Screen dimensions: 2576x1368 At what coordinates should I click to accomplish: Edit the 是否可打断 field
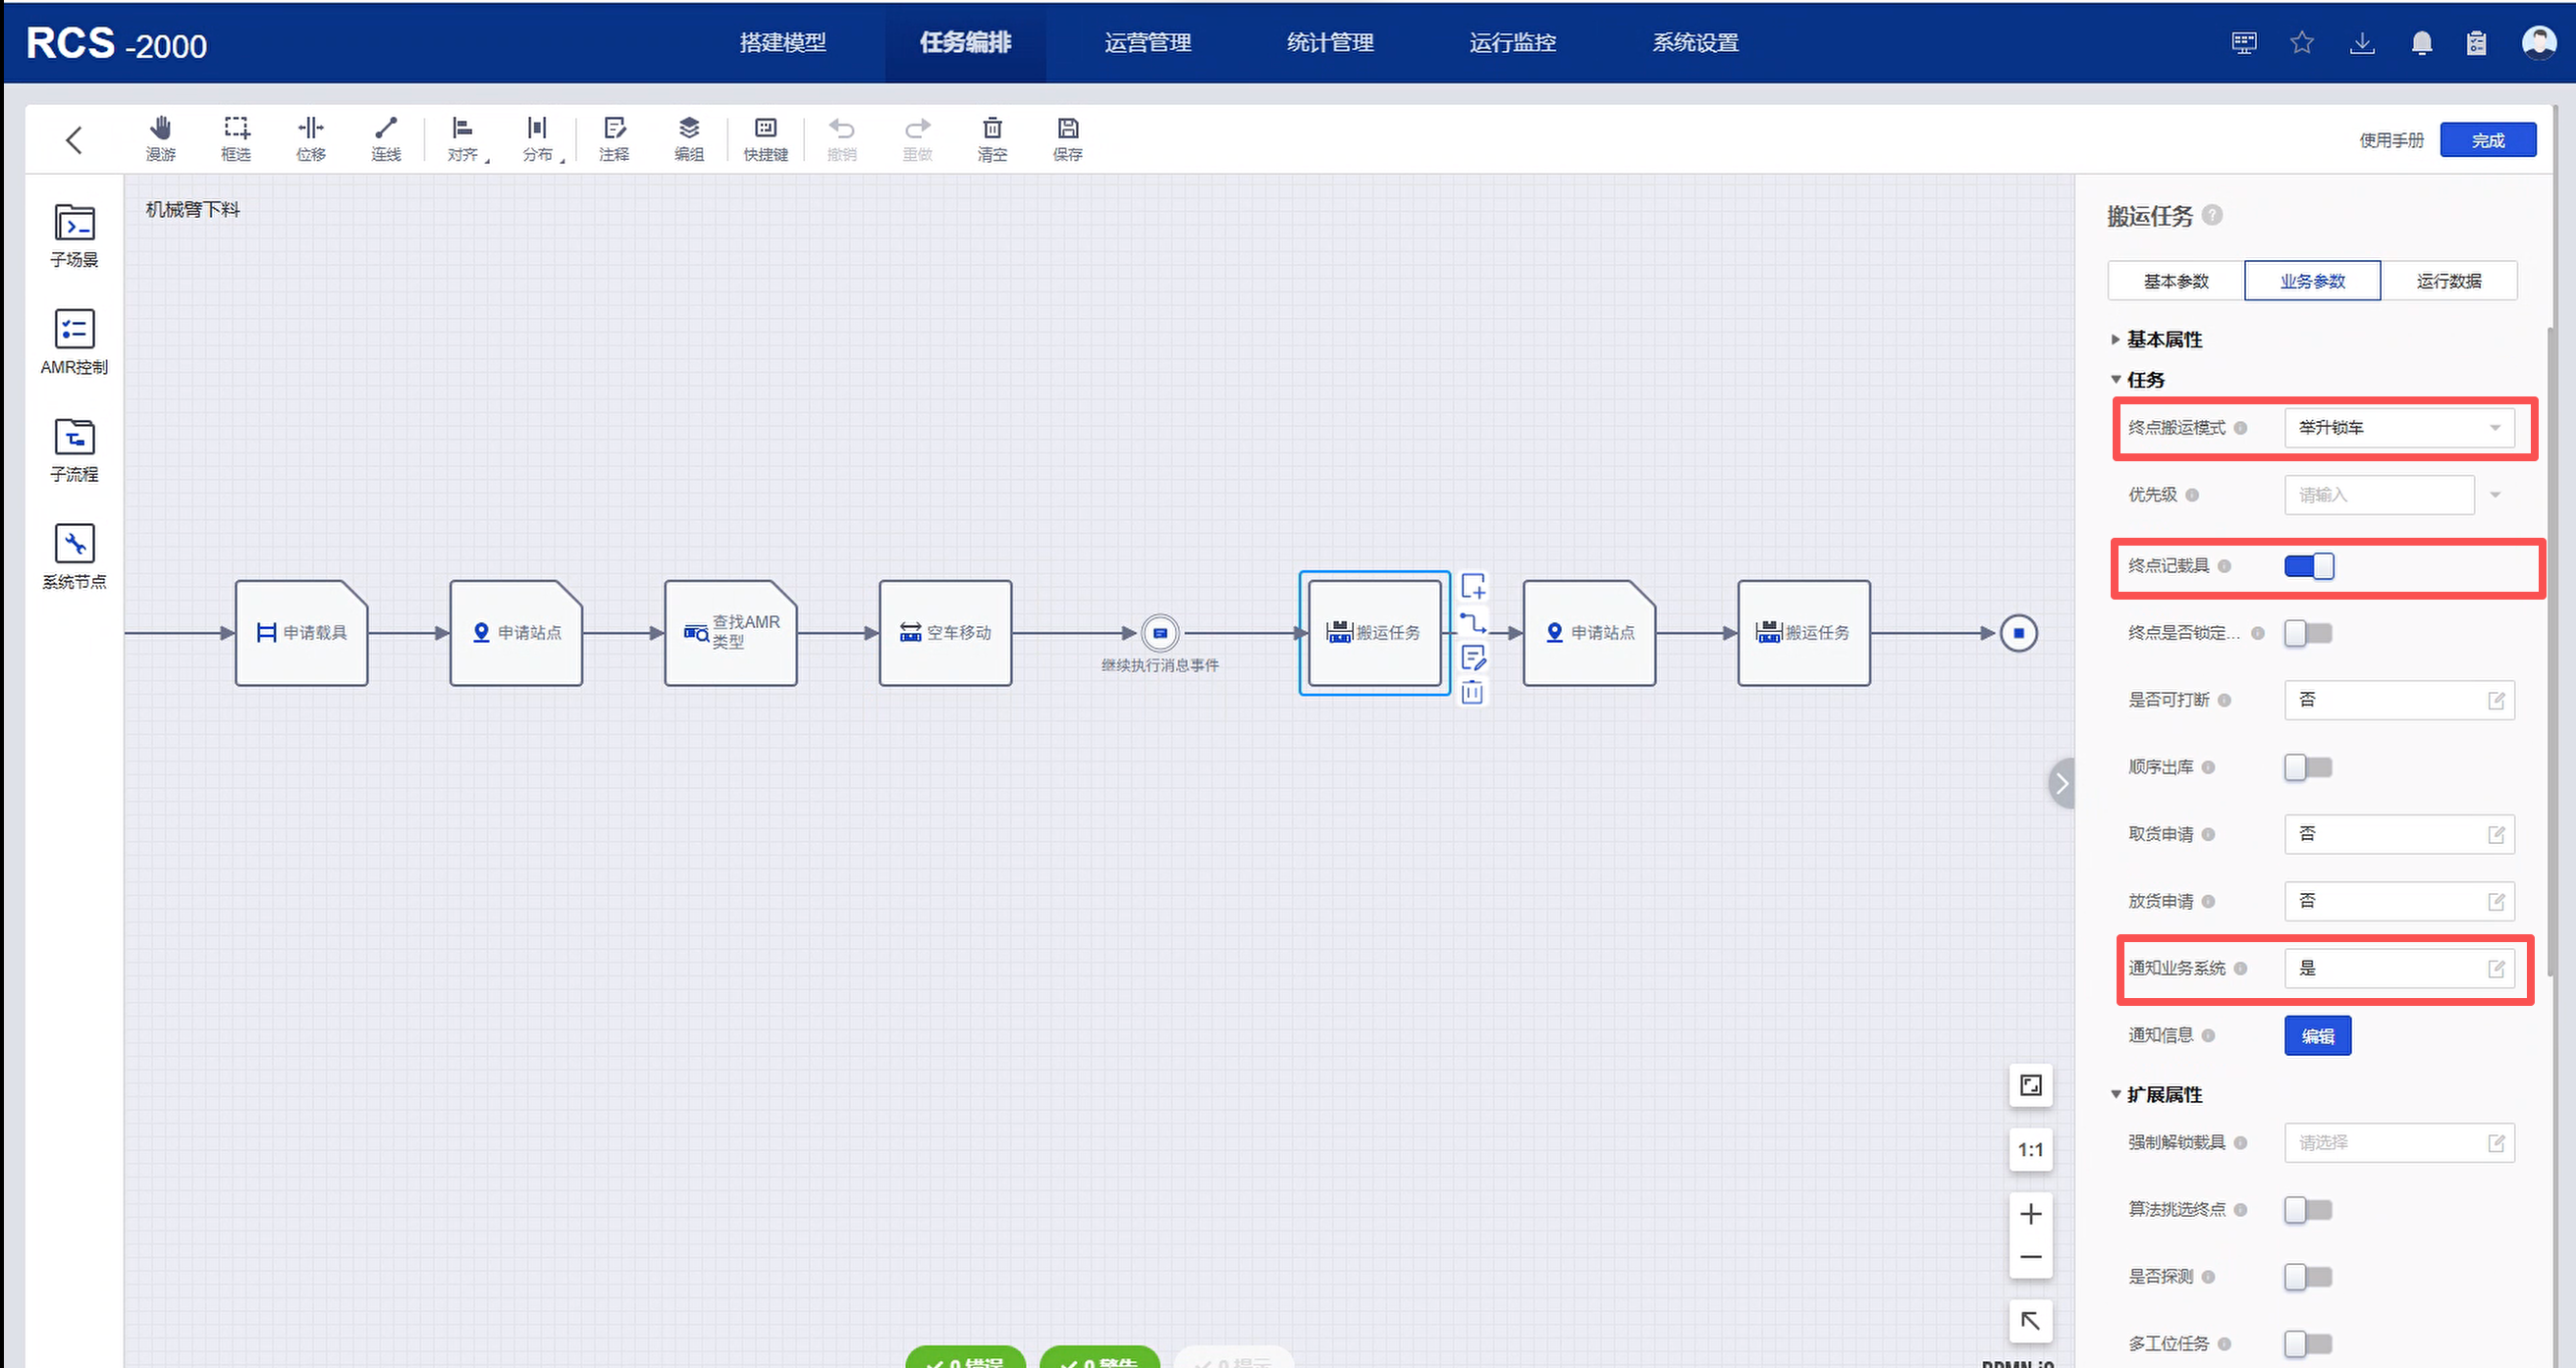(x=2399, y=700)
